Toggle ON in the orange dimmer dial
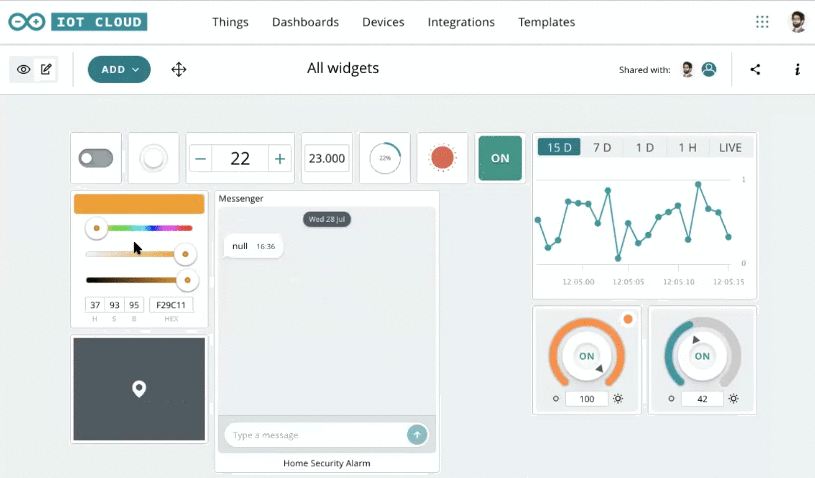815x478 pixels. point(587,356)
